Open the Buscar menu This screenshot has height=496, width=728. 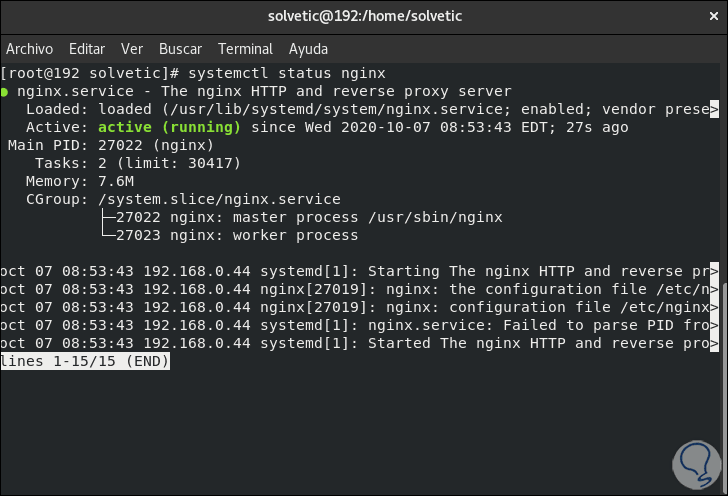click(180, 49)
